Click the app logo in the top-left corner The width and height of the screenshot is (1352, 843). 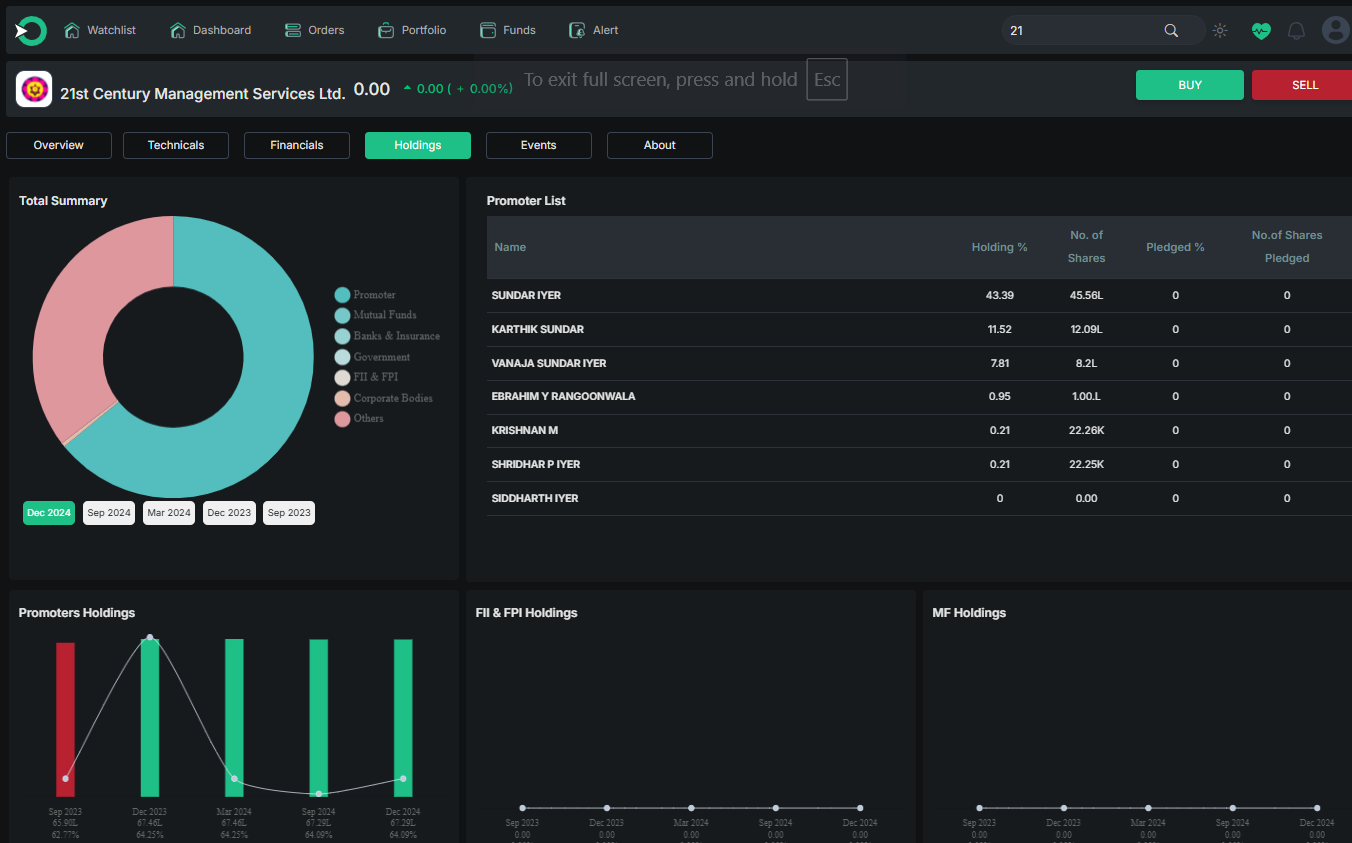[30, 31]
